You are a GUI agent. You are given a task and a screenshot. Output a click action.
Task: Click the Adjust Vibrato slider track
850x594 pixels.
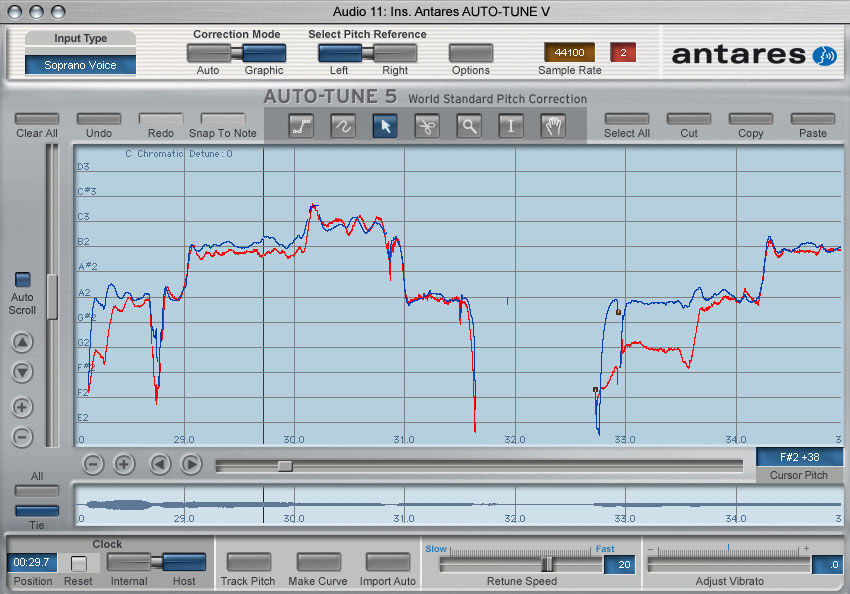[729, 565]
